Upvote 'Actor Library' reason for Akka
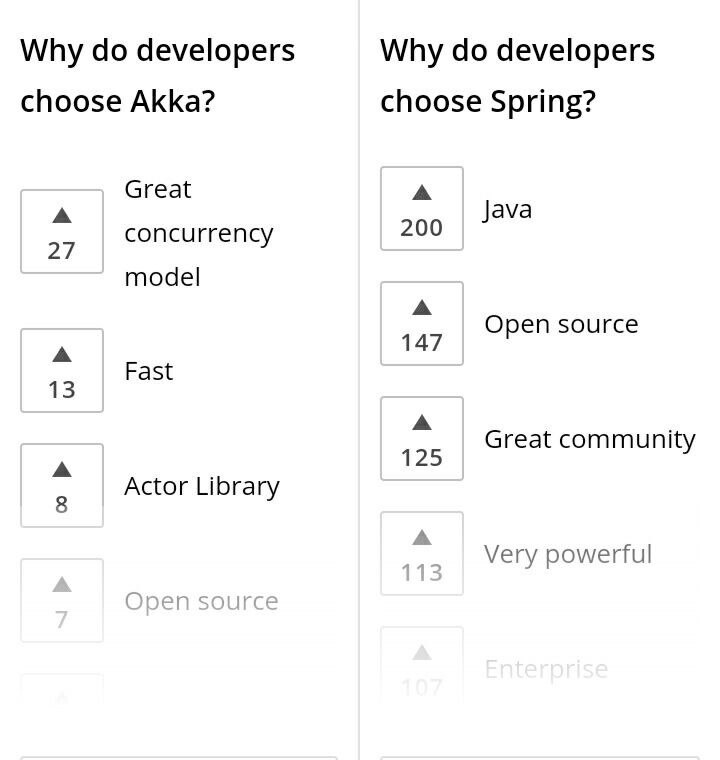This screenshot has height=760, width=720. [x=62, y=486]
